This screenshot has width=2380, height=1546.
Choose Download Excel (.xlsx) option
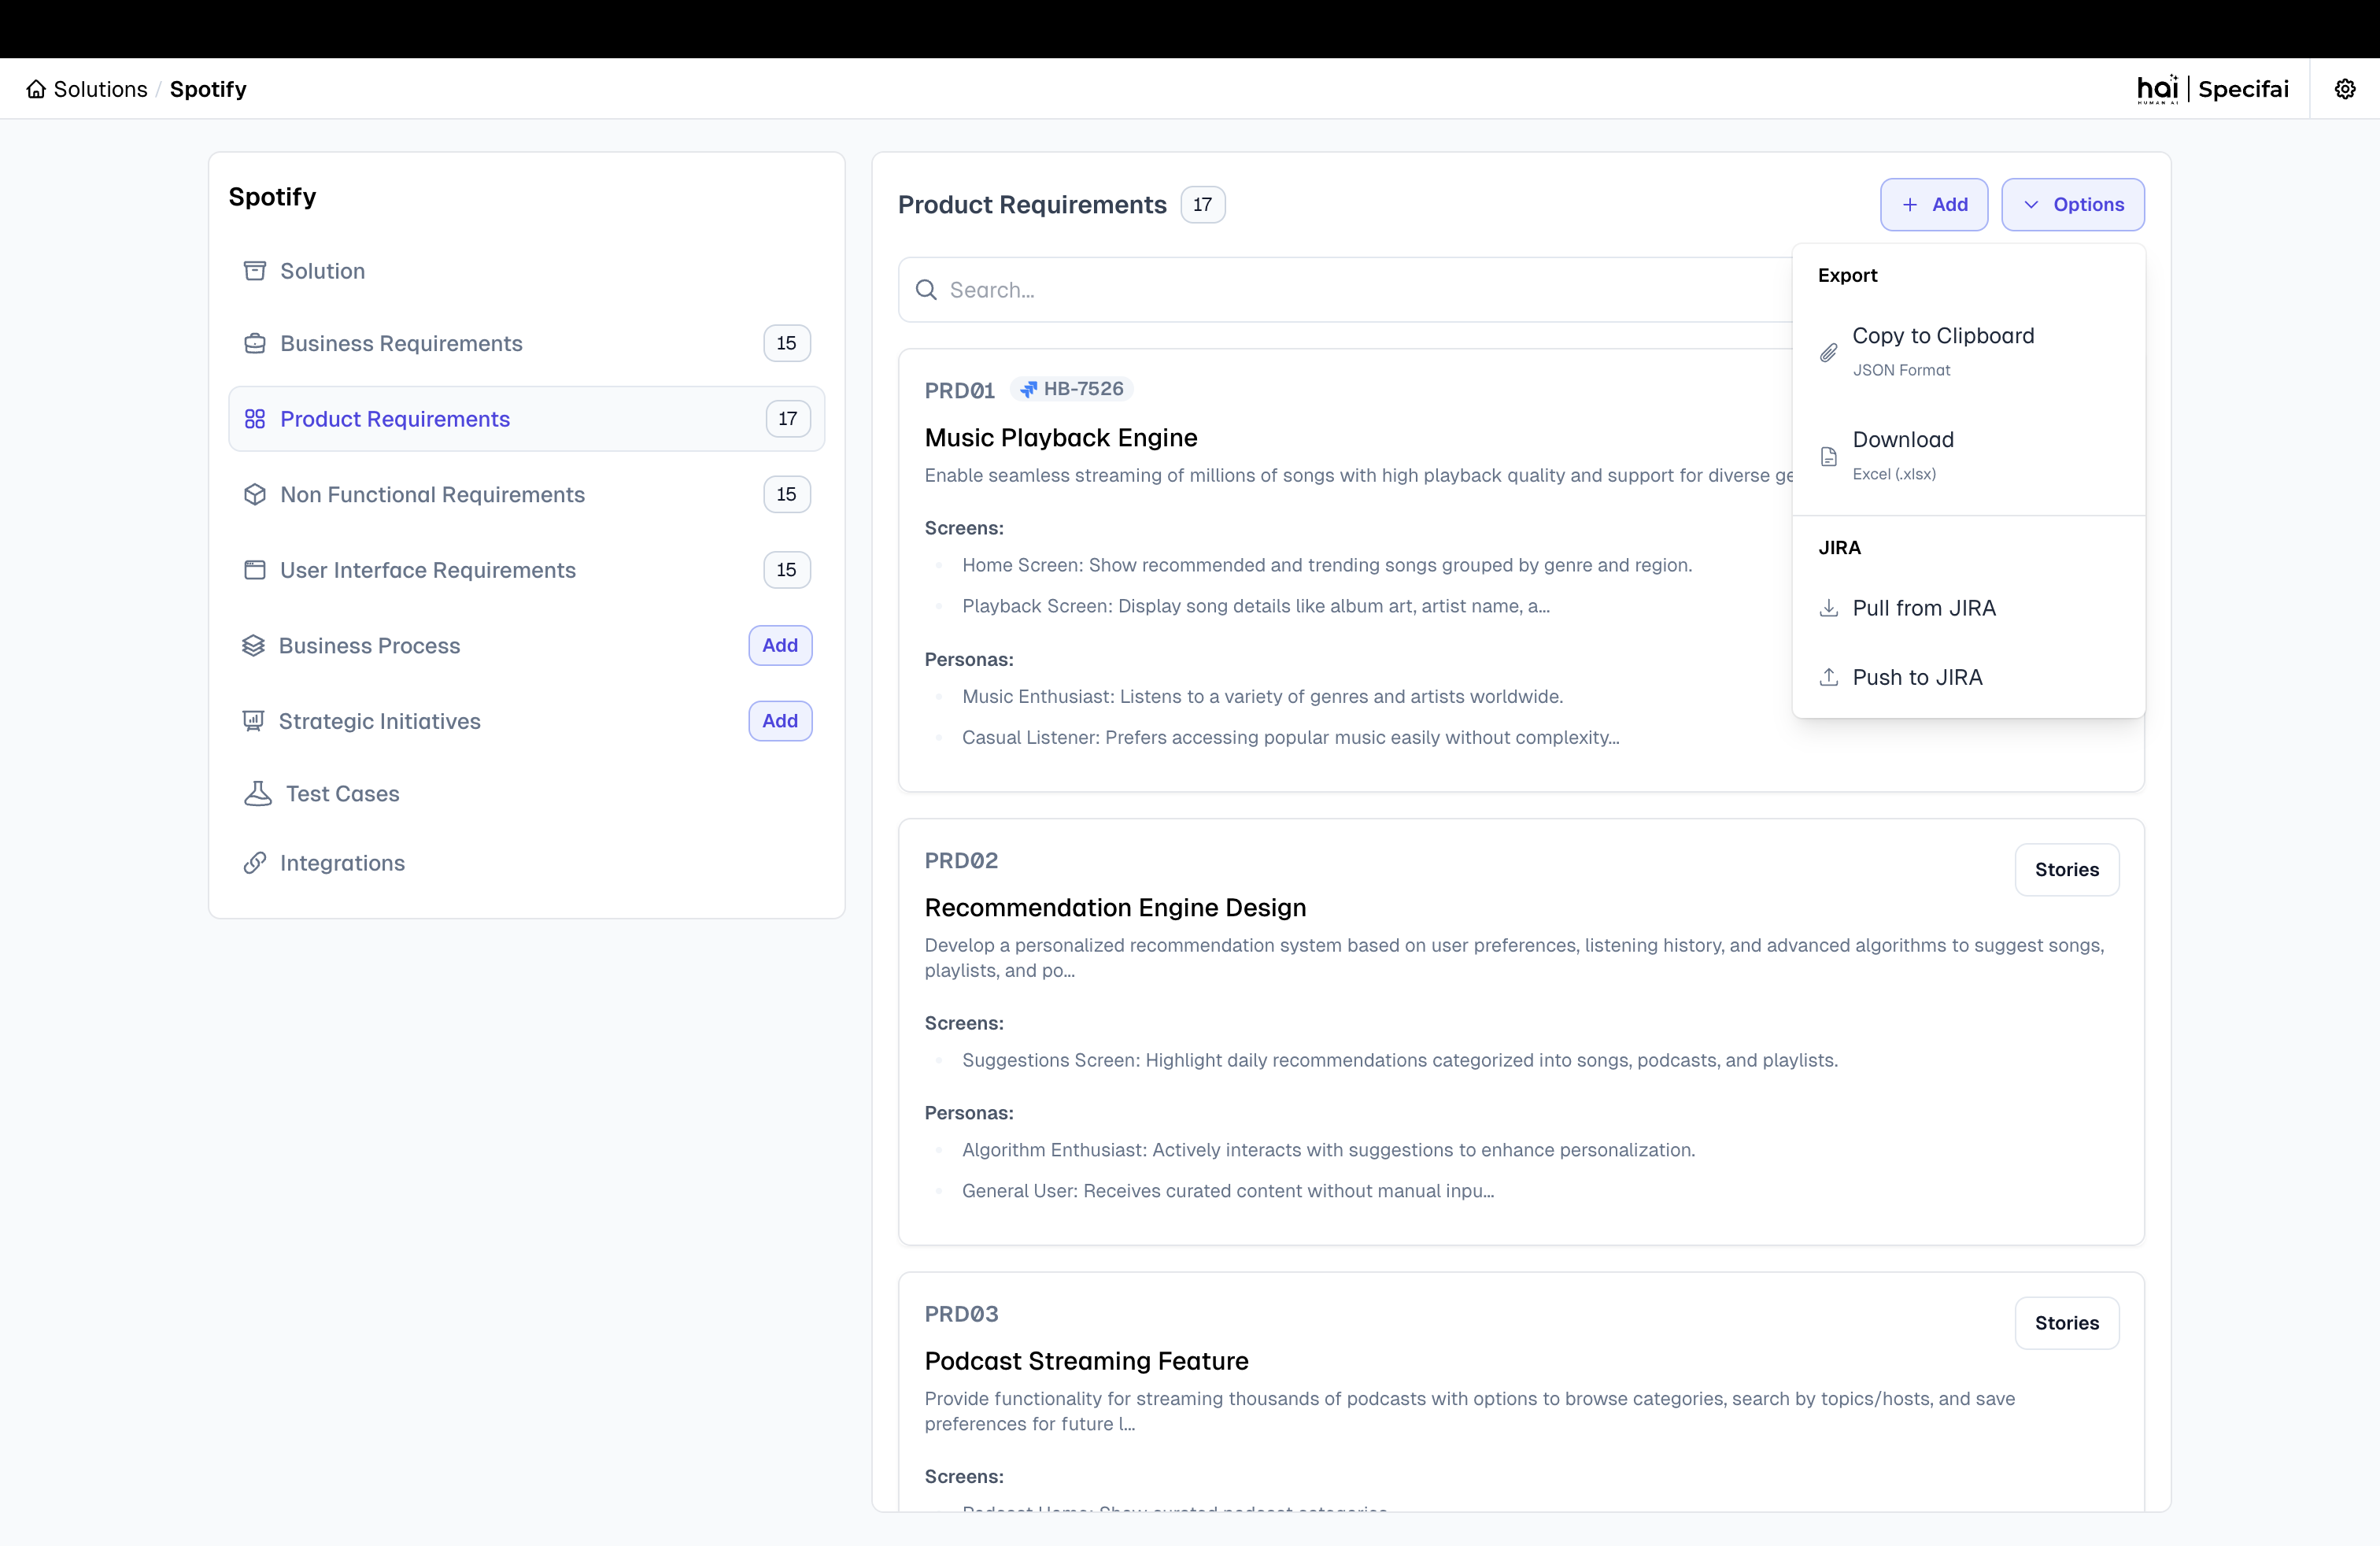[x=1968, y=456]
